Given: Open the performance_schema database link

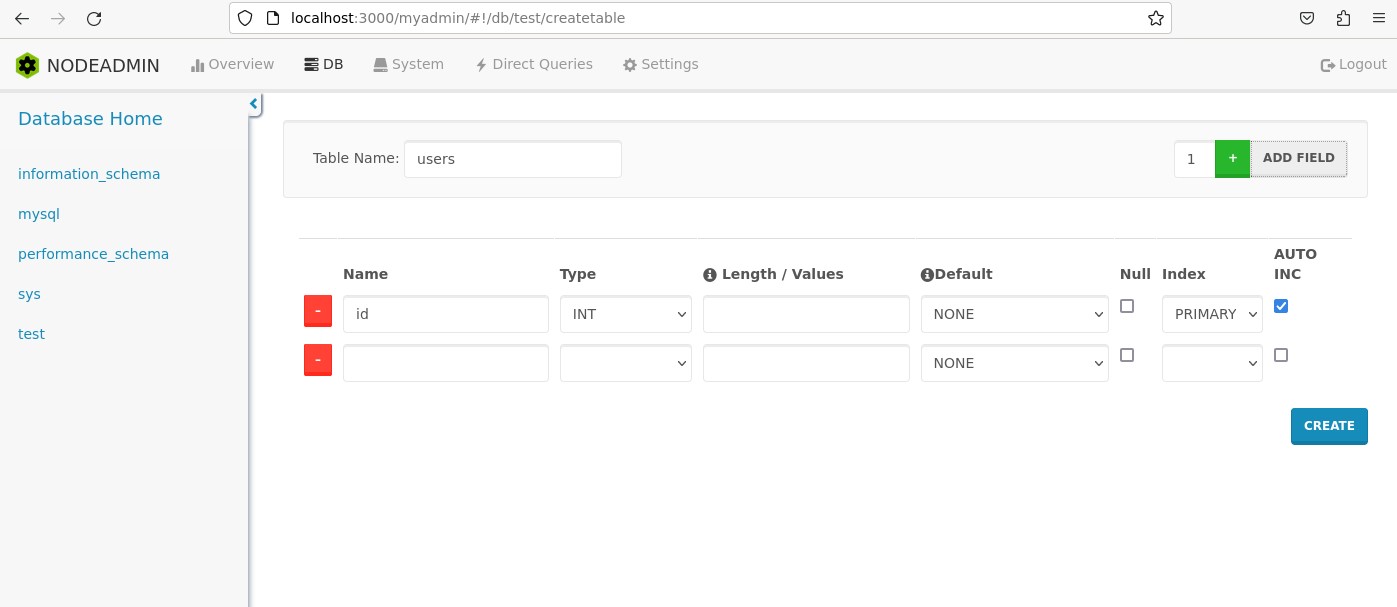Looking at the screenshot, I should coord(93,254).
